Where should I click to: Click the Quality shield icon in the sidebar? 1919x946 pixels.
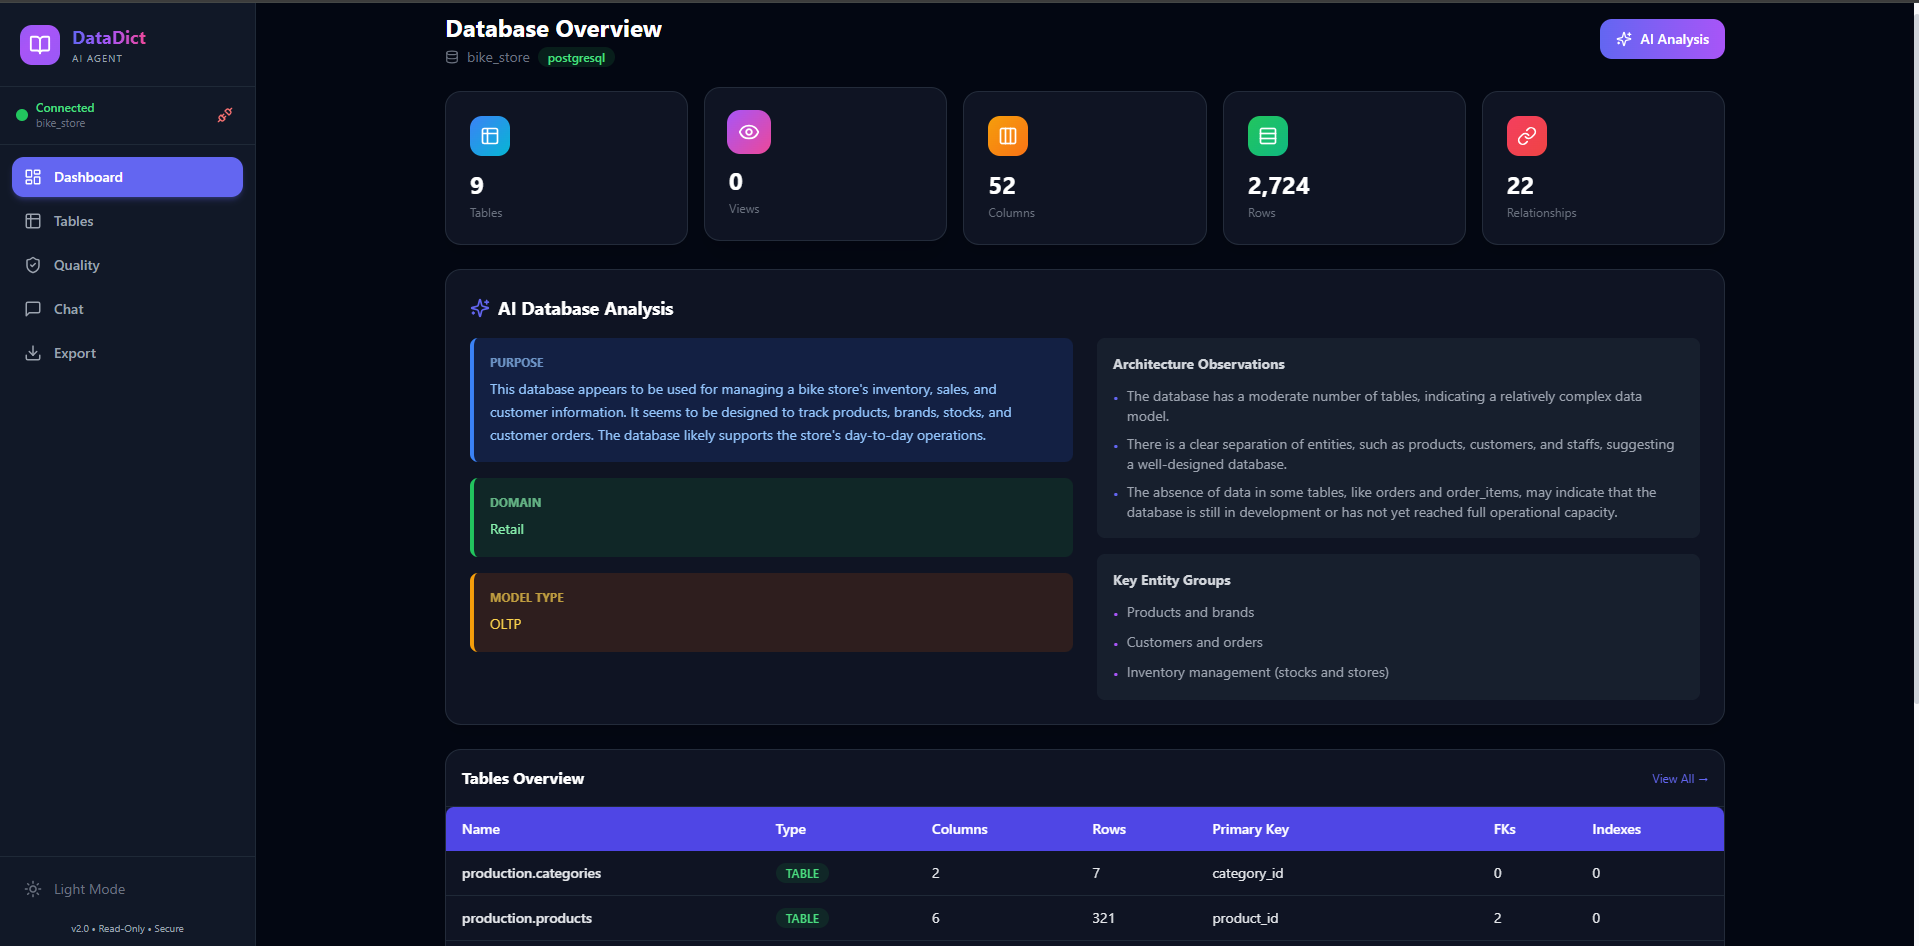(33, 265)
